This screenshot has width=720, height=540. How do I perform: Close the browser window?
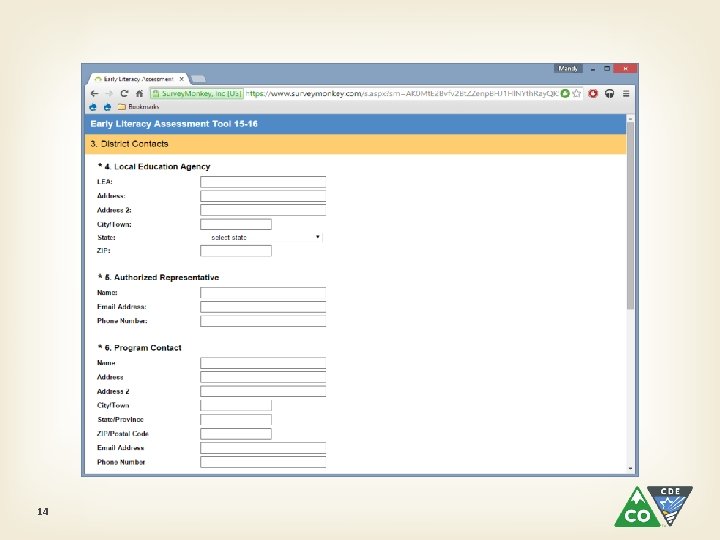coord(625,68)
